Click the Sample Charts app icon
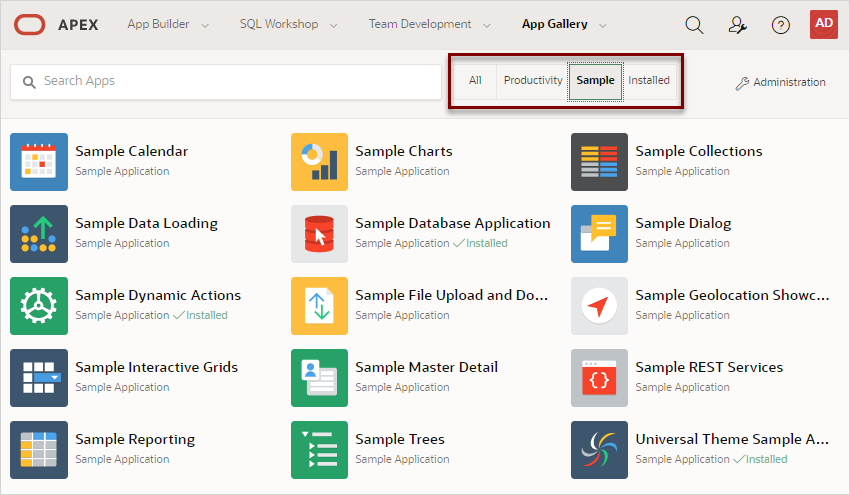The height and width of the screenshot is (495, 850). (319, 162)
